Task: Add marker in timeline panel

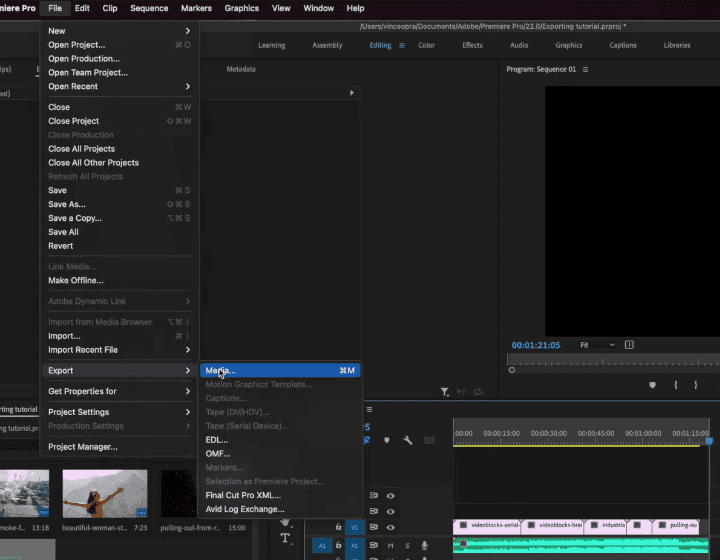Action: 387,440
